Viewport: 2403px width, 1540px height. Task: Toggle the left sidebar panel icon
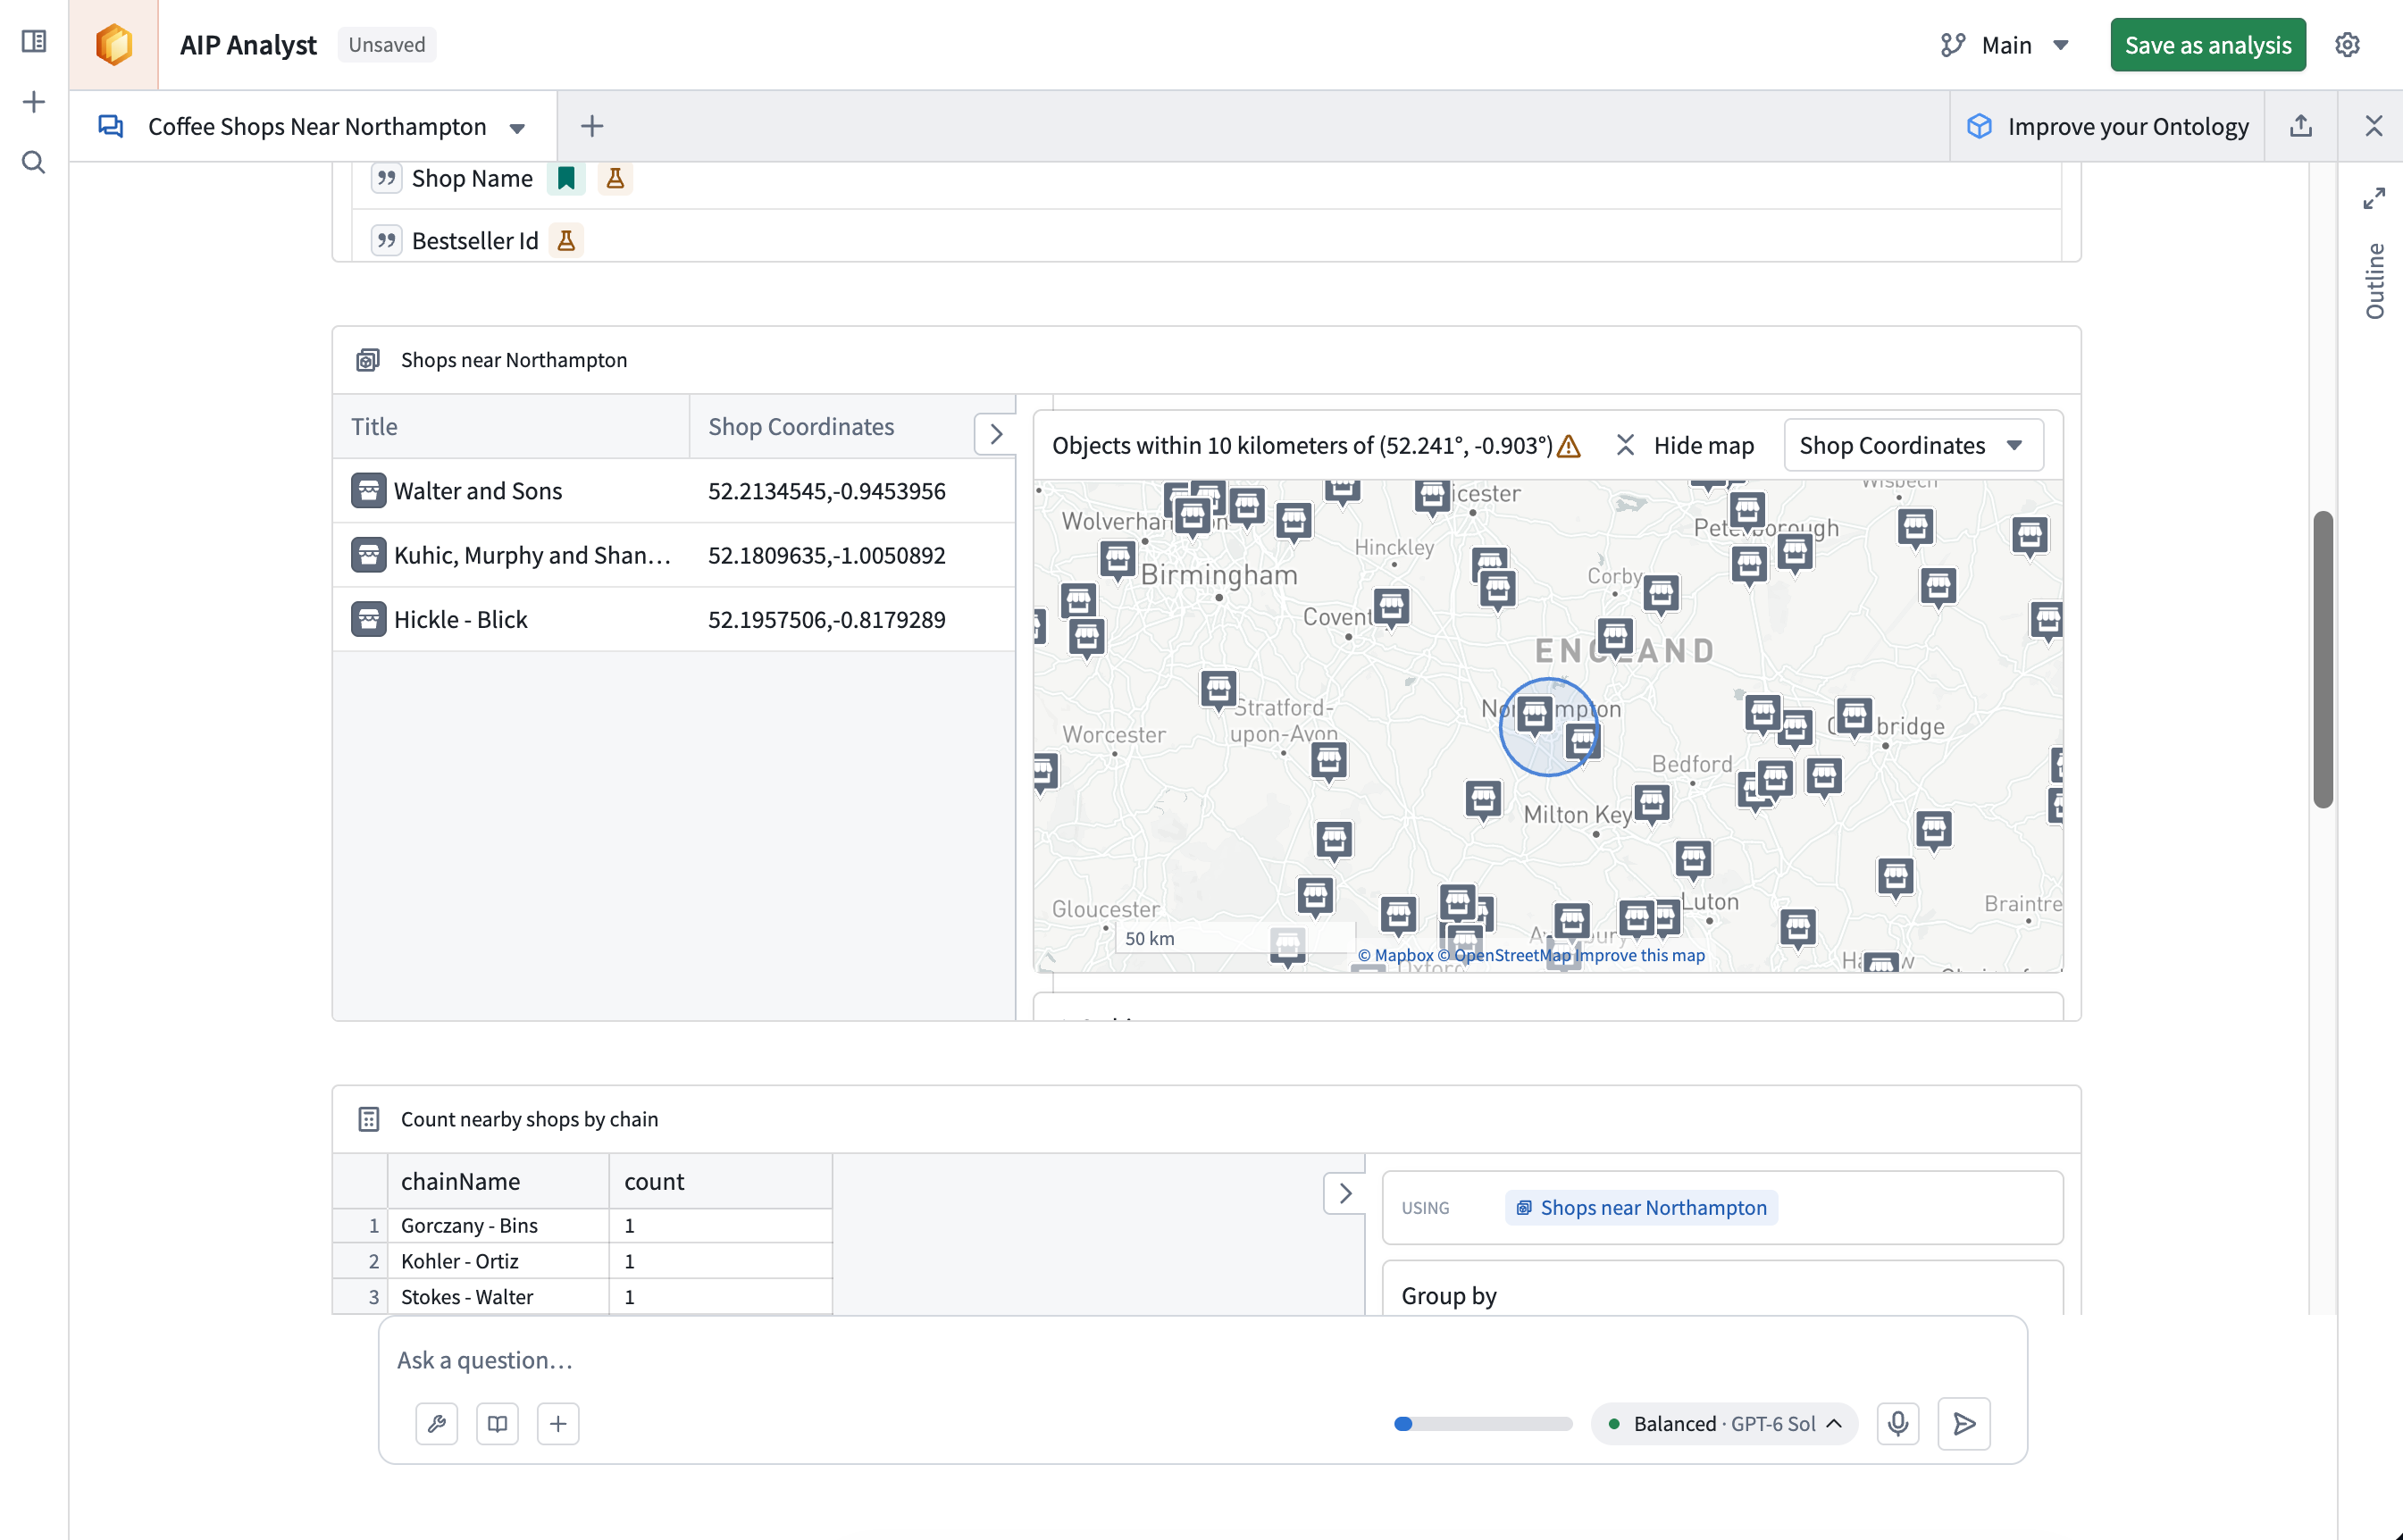pos(34,41)
